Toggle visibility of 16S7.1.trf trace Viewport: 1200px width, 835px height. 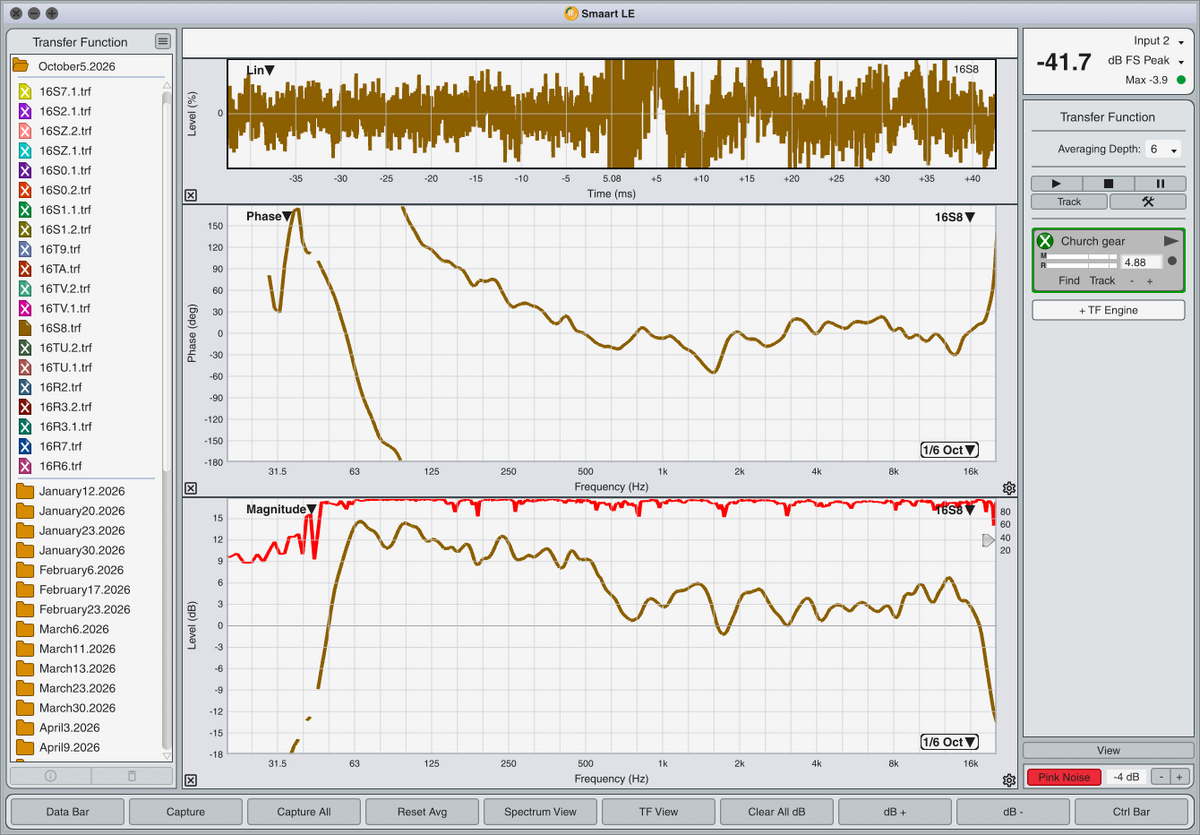click(25, 91)
